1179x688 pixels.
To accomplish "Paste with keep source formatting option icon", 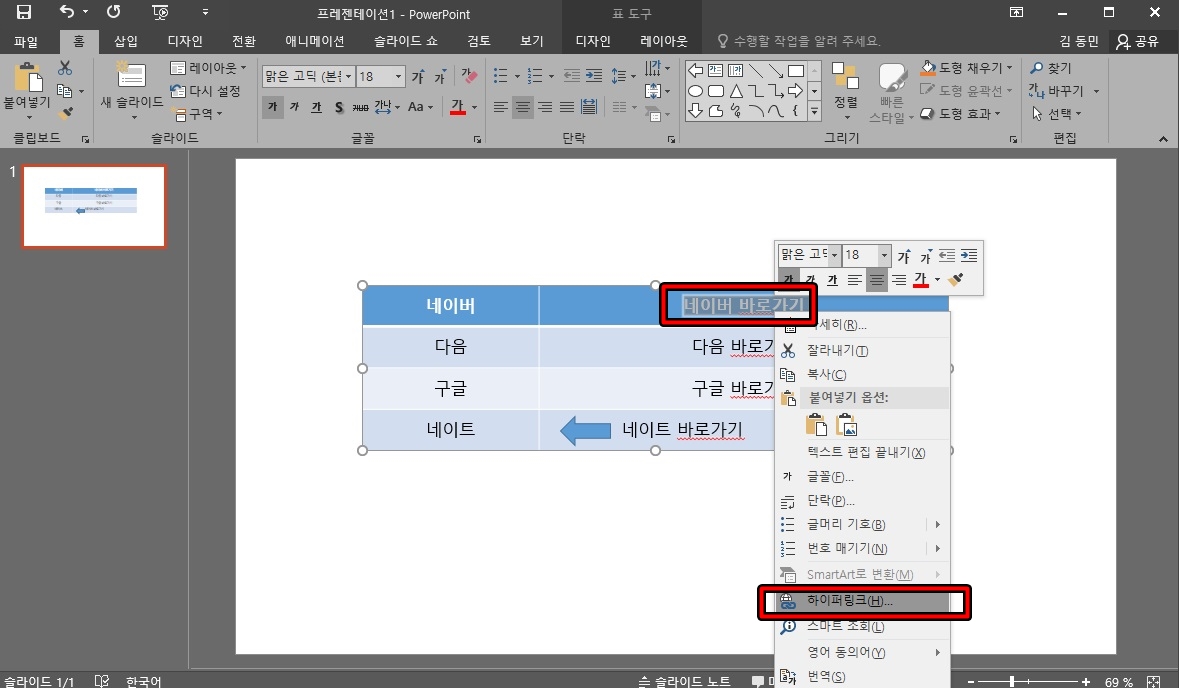I will pyautogui.click(x=816, y=425).
